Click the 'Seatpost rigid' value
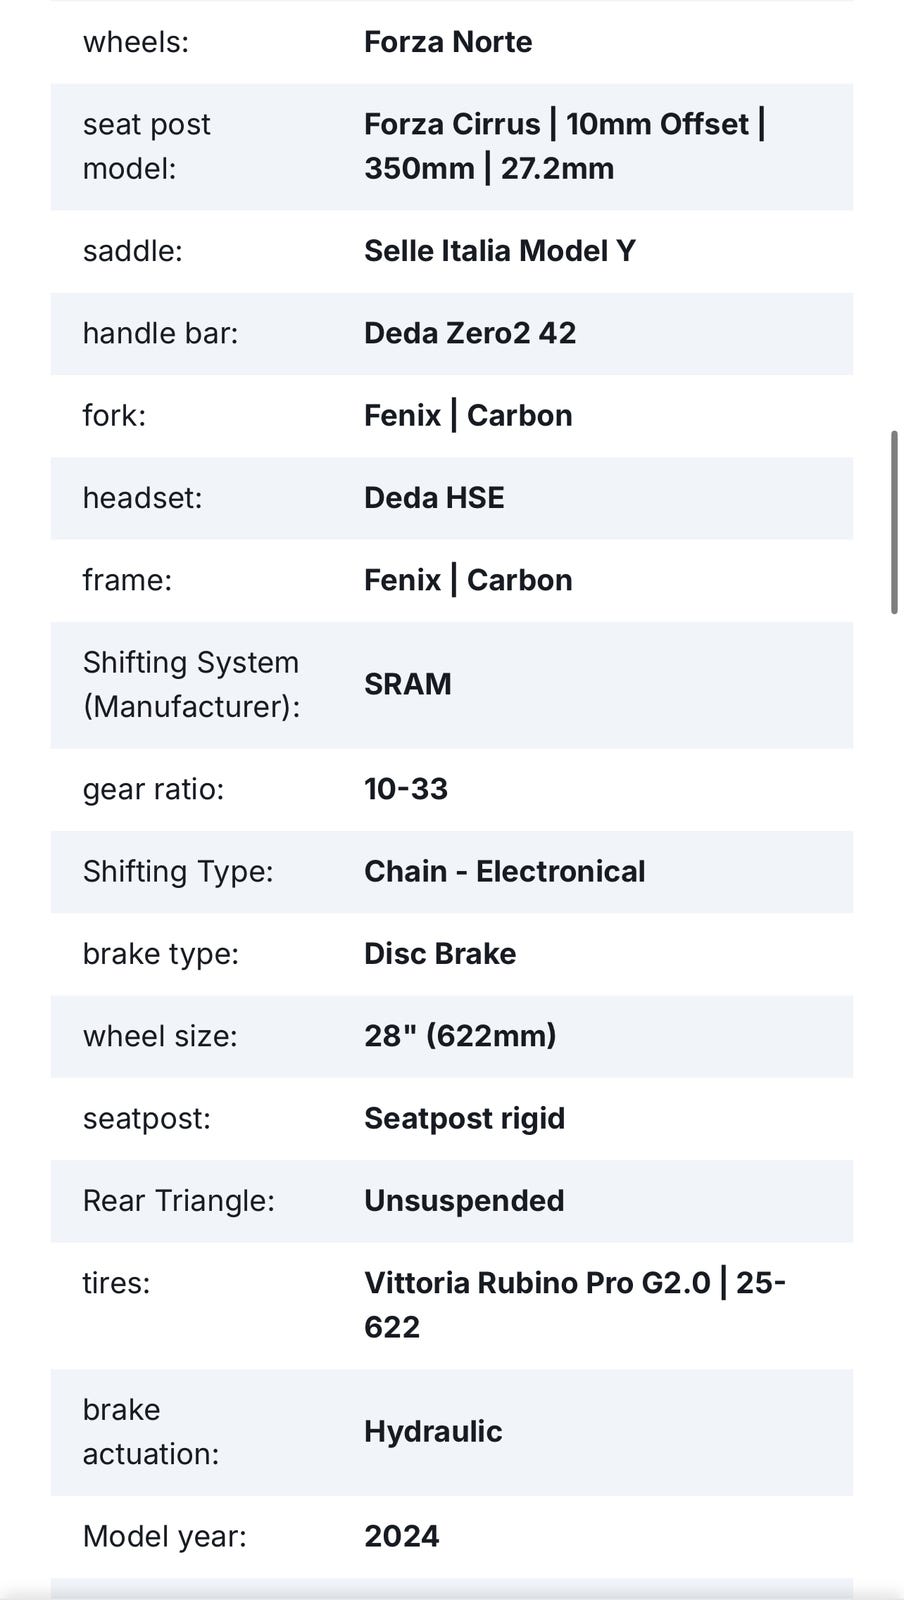Image resolution: width=904 pixels, height=1600 pixels. click(464, 1118)
